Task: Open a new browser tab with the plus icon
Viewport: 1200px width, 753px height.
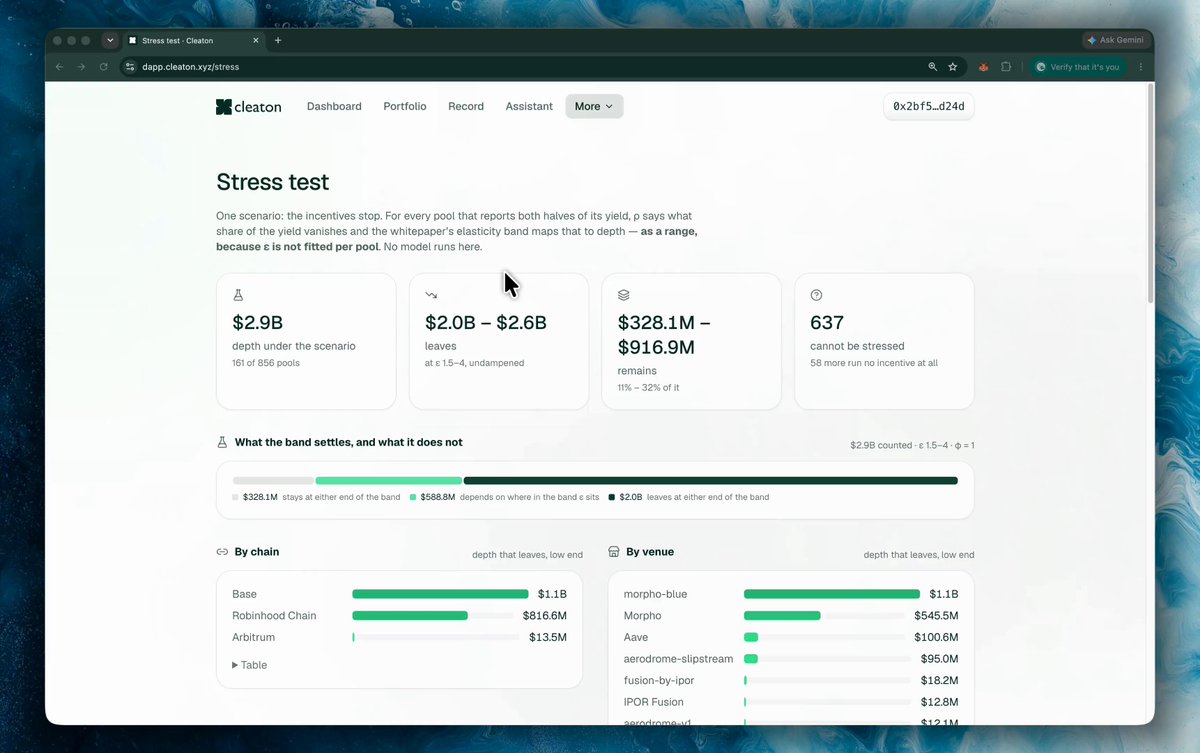Action: click(x=278, y=40)
